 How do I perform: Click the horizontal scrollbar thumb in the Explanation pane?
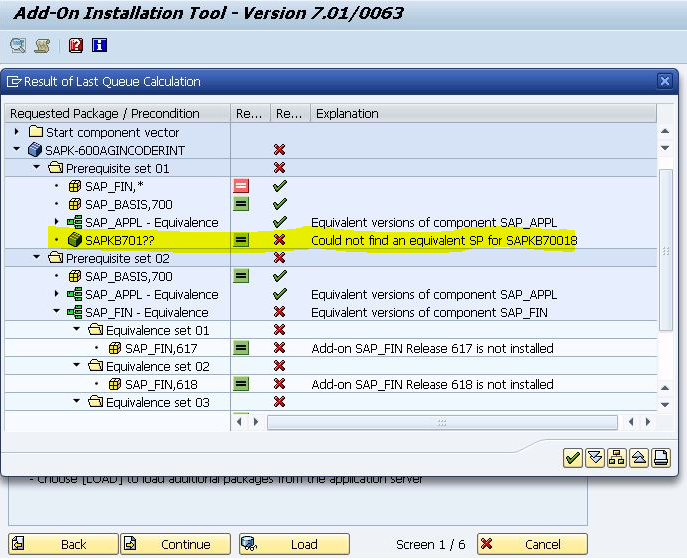click(442, 422)
